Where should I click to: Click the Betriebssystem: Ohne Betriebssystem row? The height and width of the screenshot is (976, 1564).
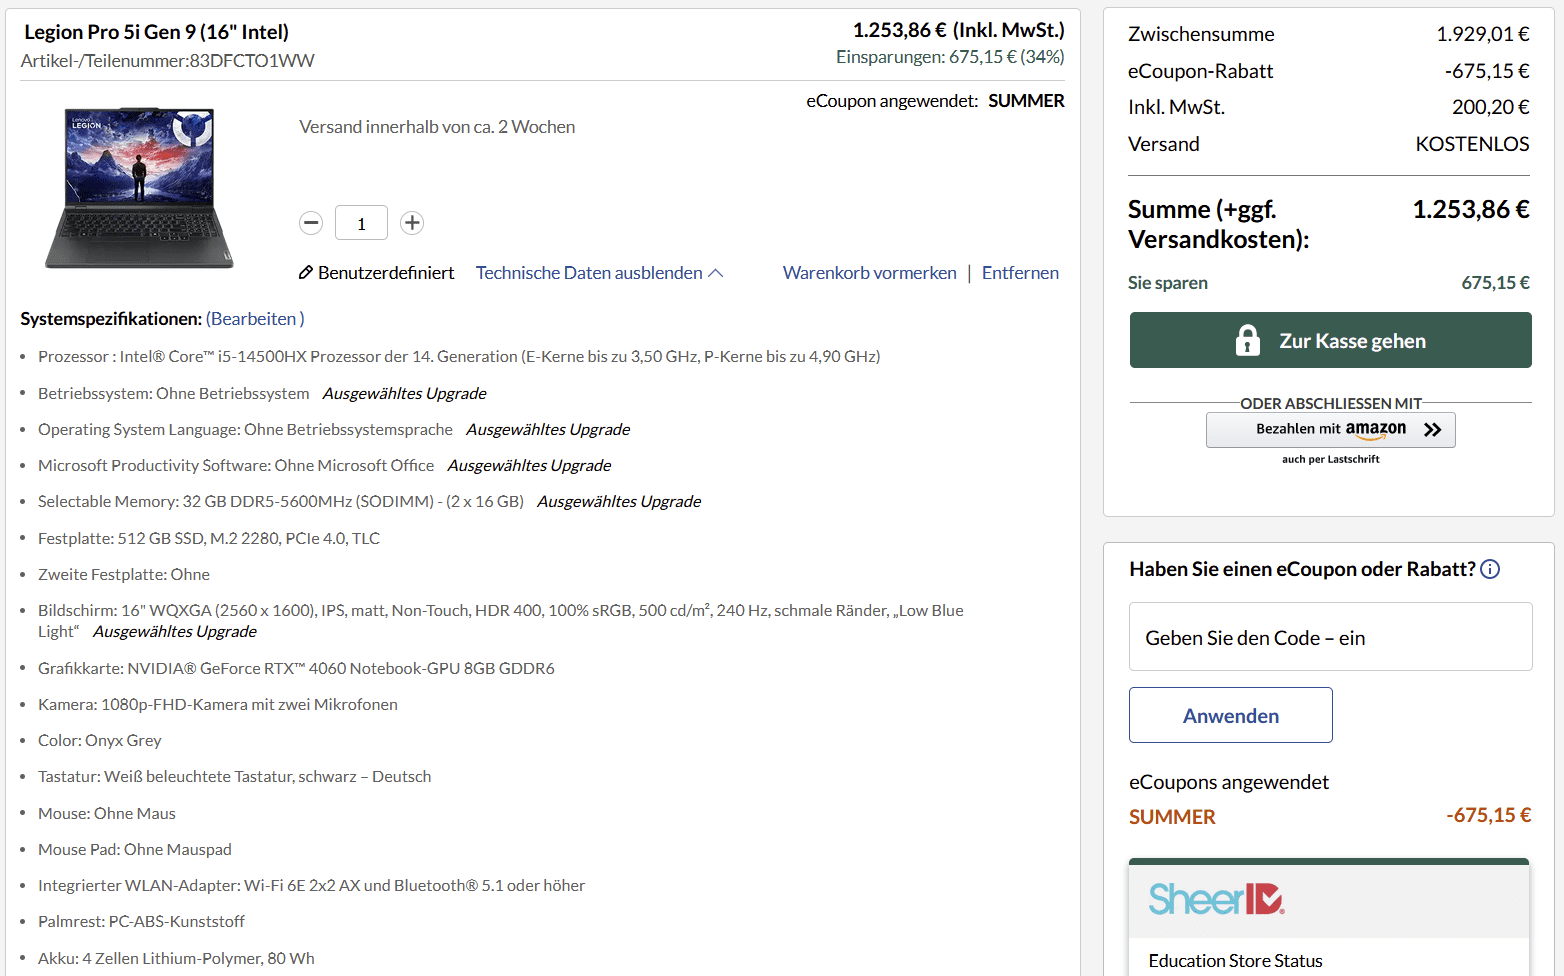[262, 394]
